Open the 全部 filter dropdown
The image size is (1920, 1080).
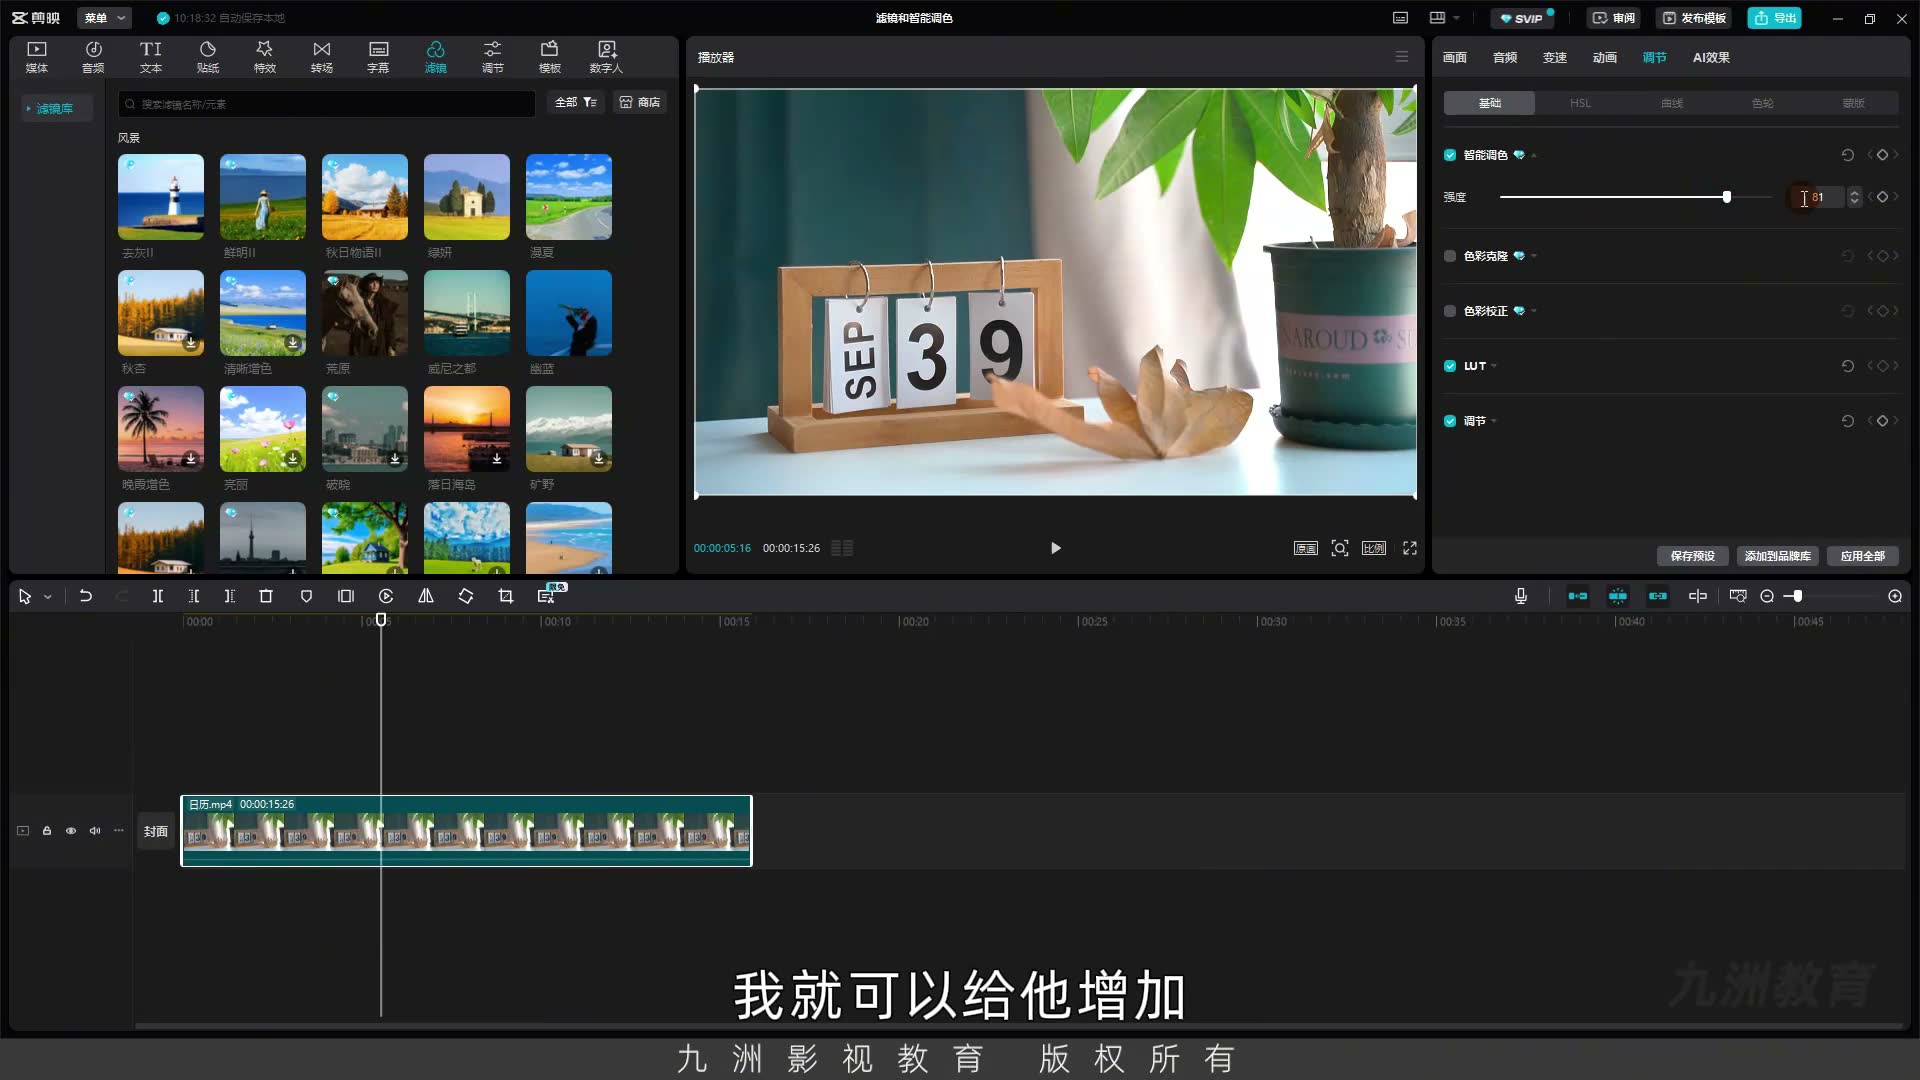[x=576, y=102]
